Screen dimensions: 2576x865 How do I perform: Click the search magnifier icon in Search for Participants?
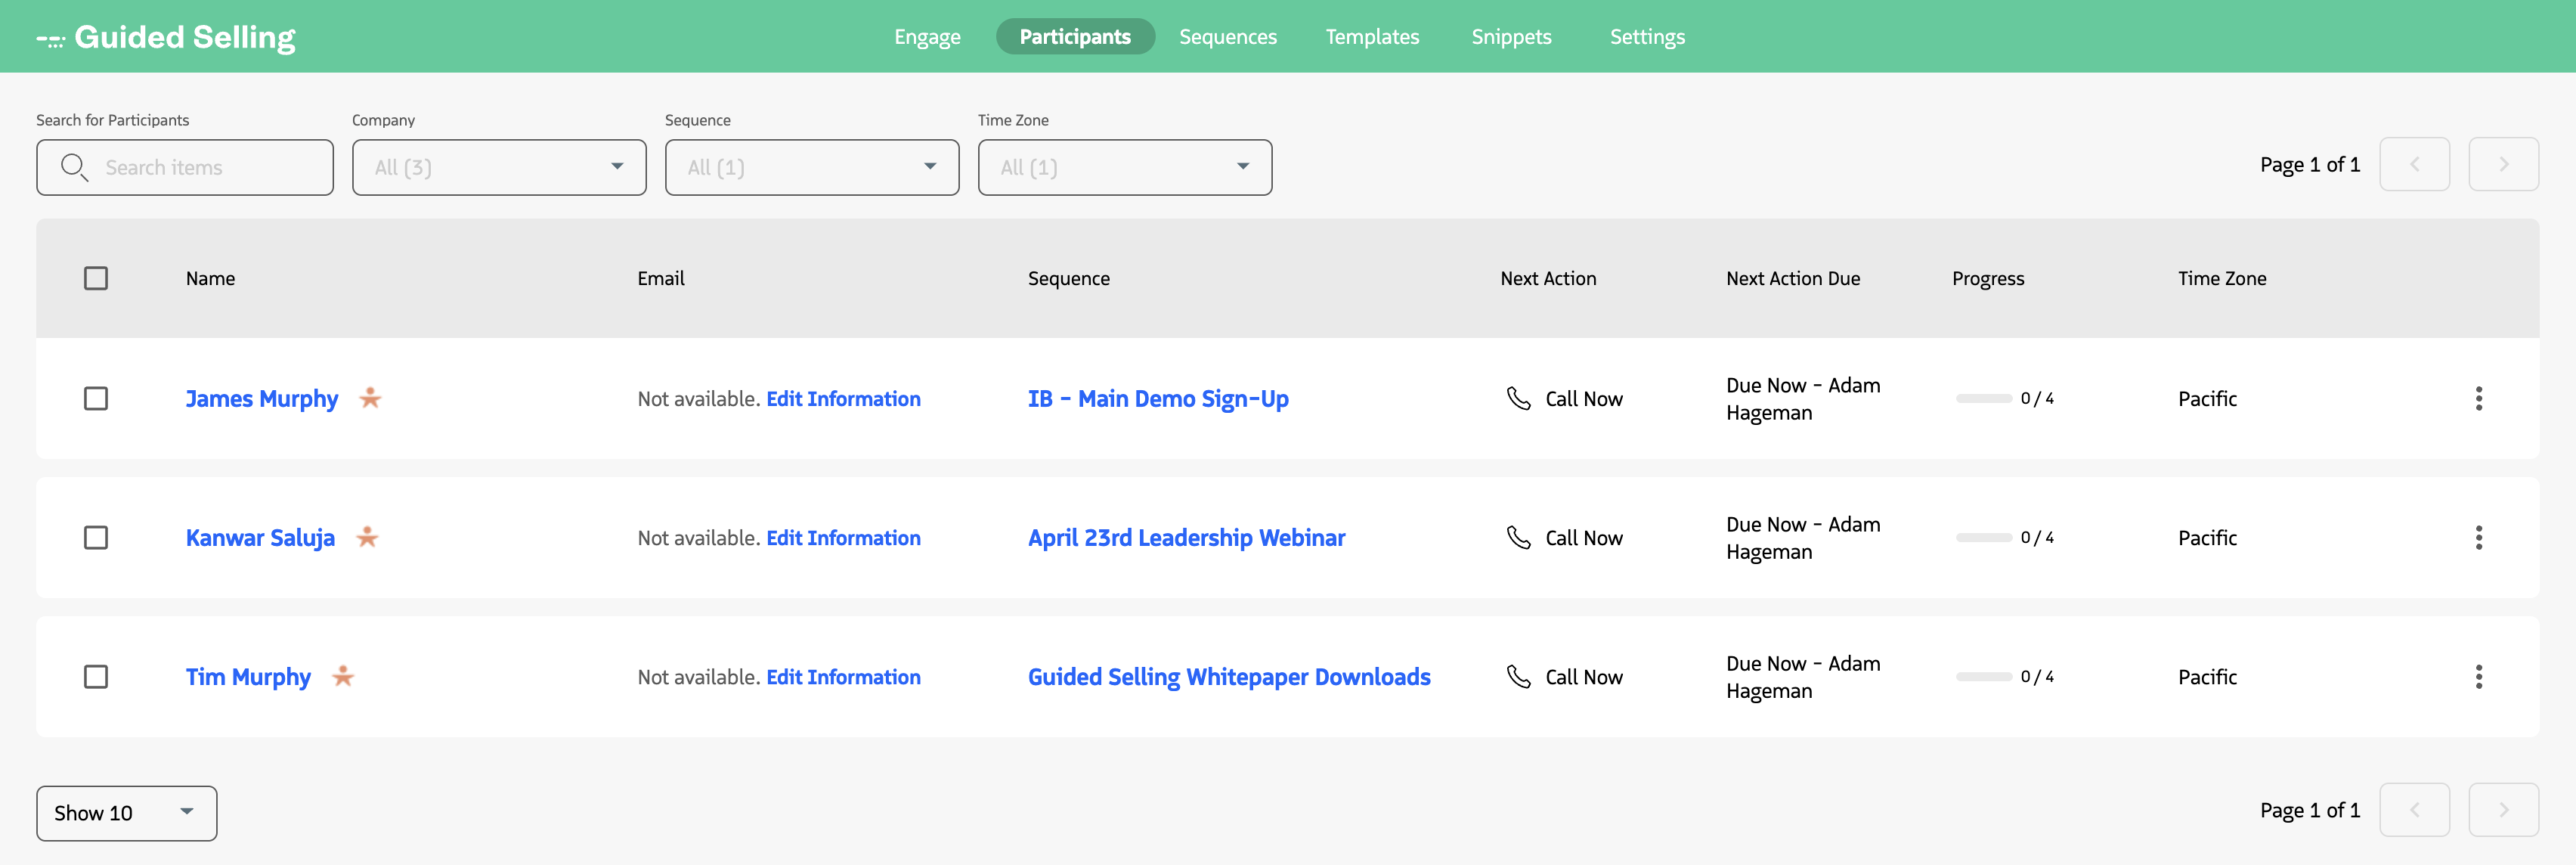(x=75, y=167)
